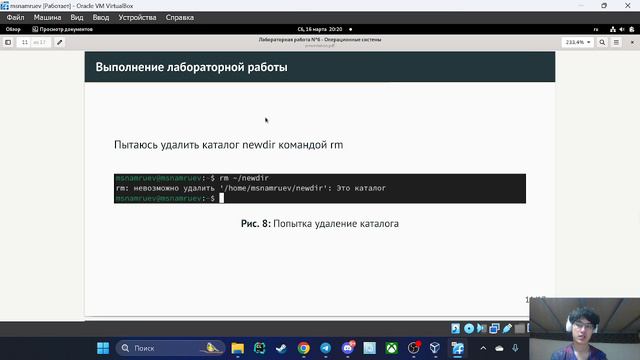Open the light blue app after Discord
This screenshot has width=640, height=360.
pyautogui.click(x=370, y=348)
